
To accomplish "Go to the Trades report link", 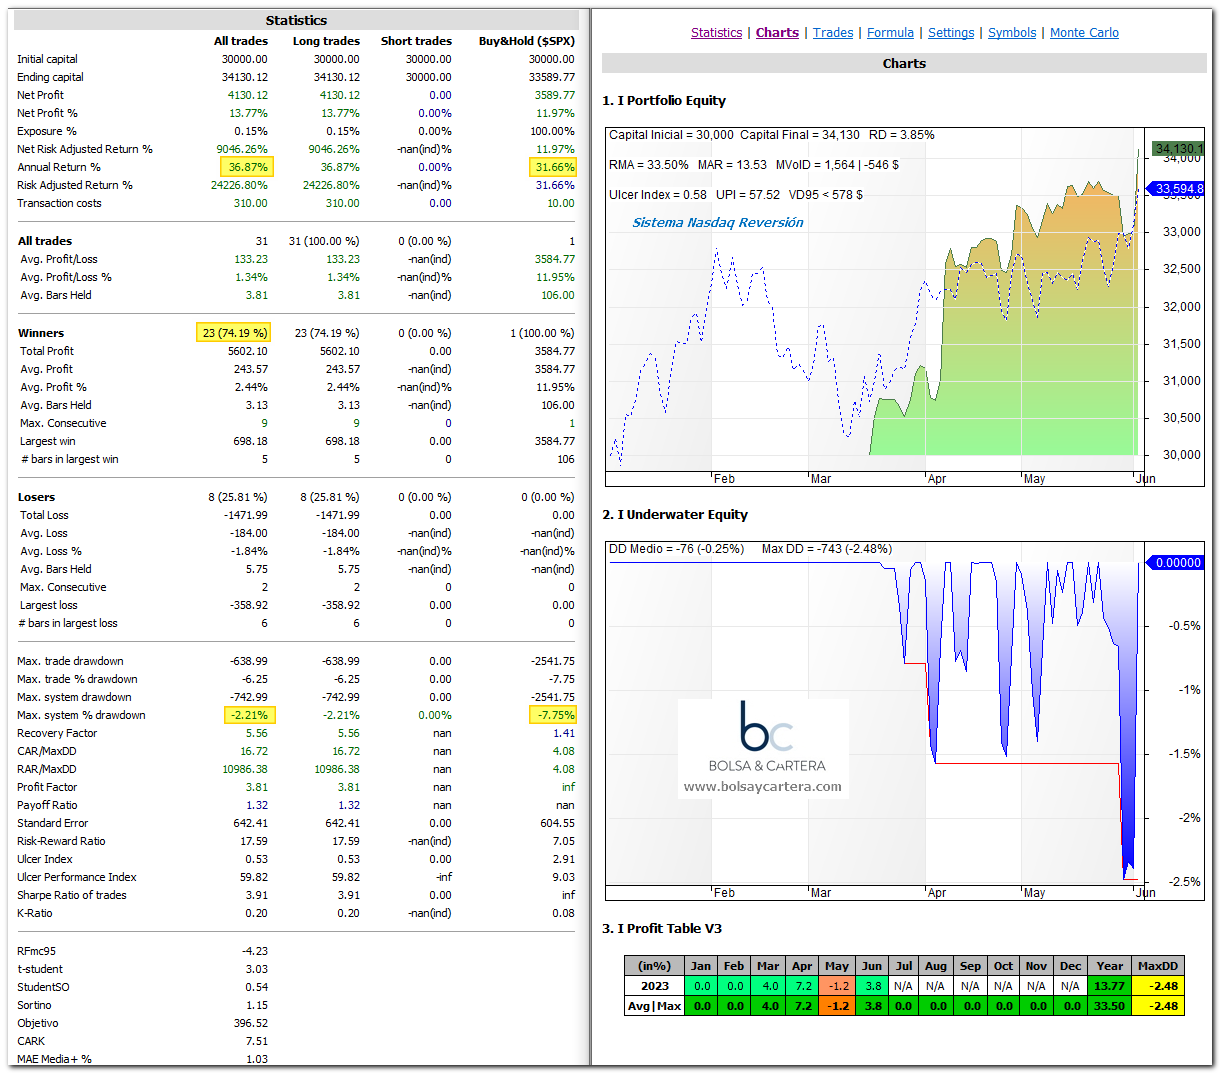I will click(833, 33).
